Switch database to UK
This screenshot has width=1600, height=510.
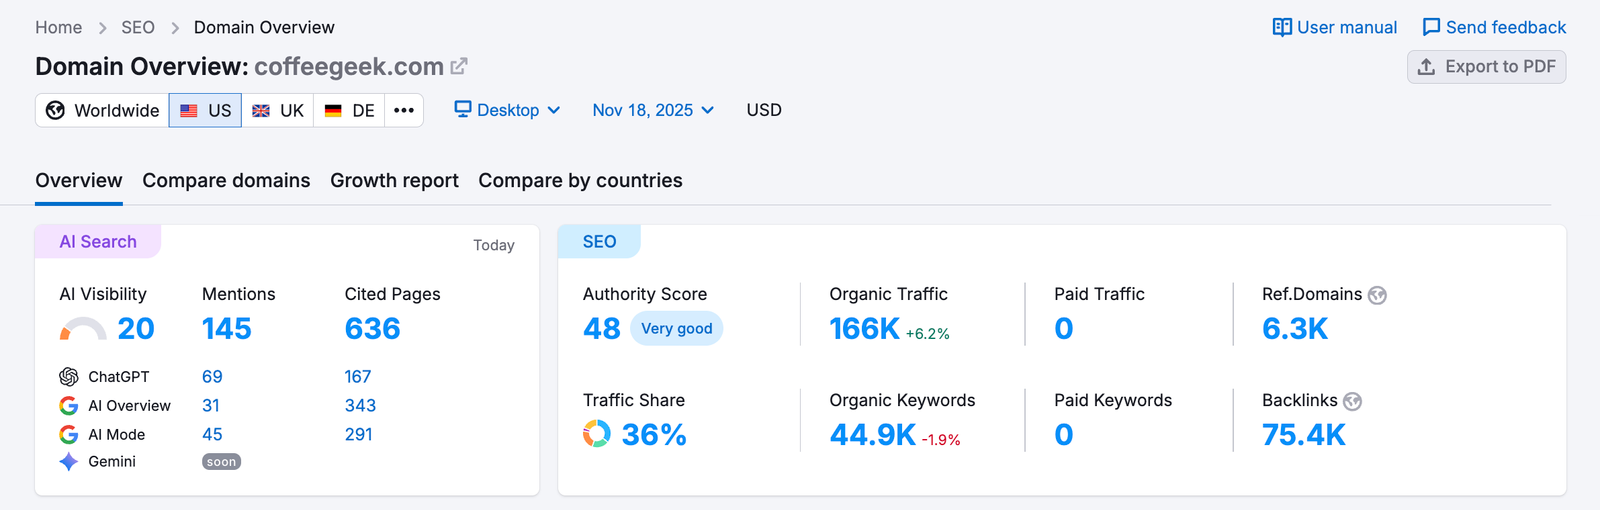click(278, 110)
